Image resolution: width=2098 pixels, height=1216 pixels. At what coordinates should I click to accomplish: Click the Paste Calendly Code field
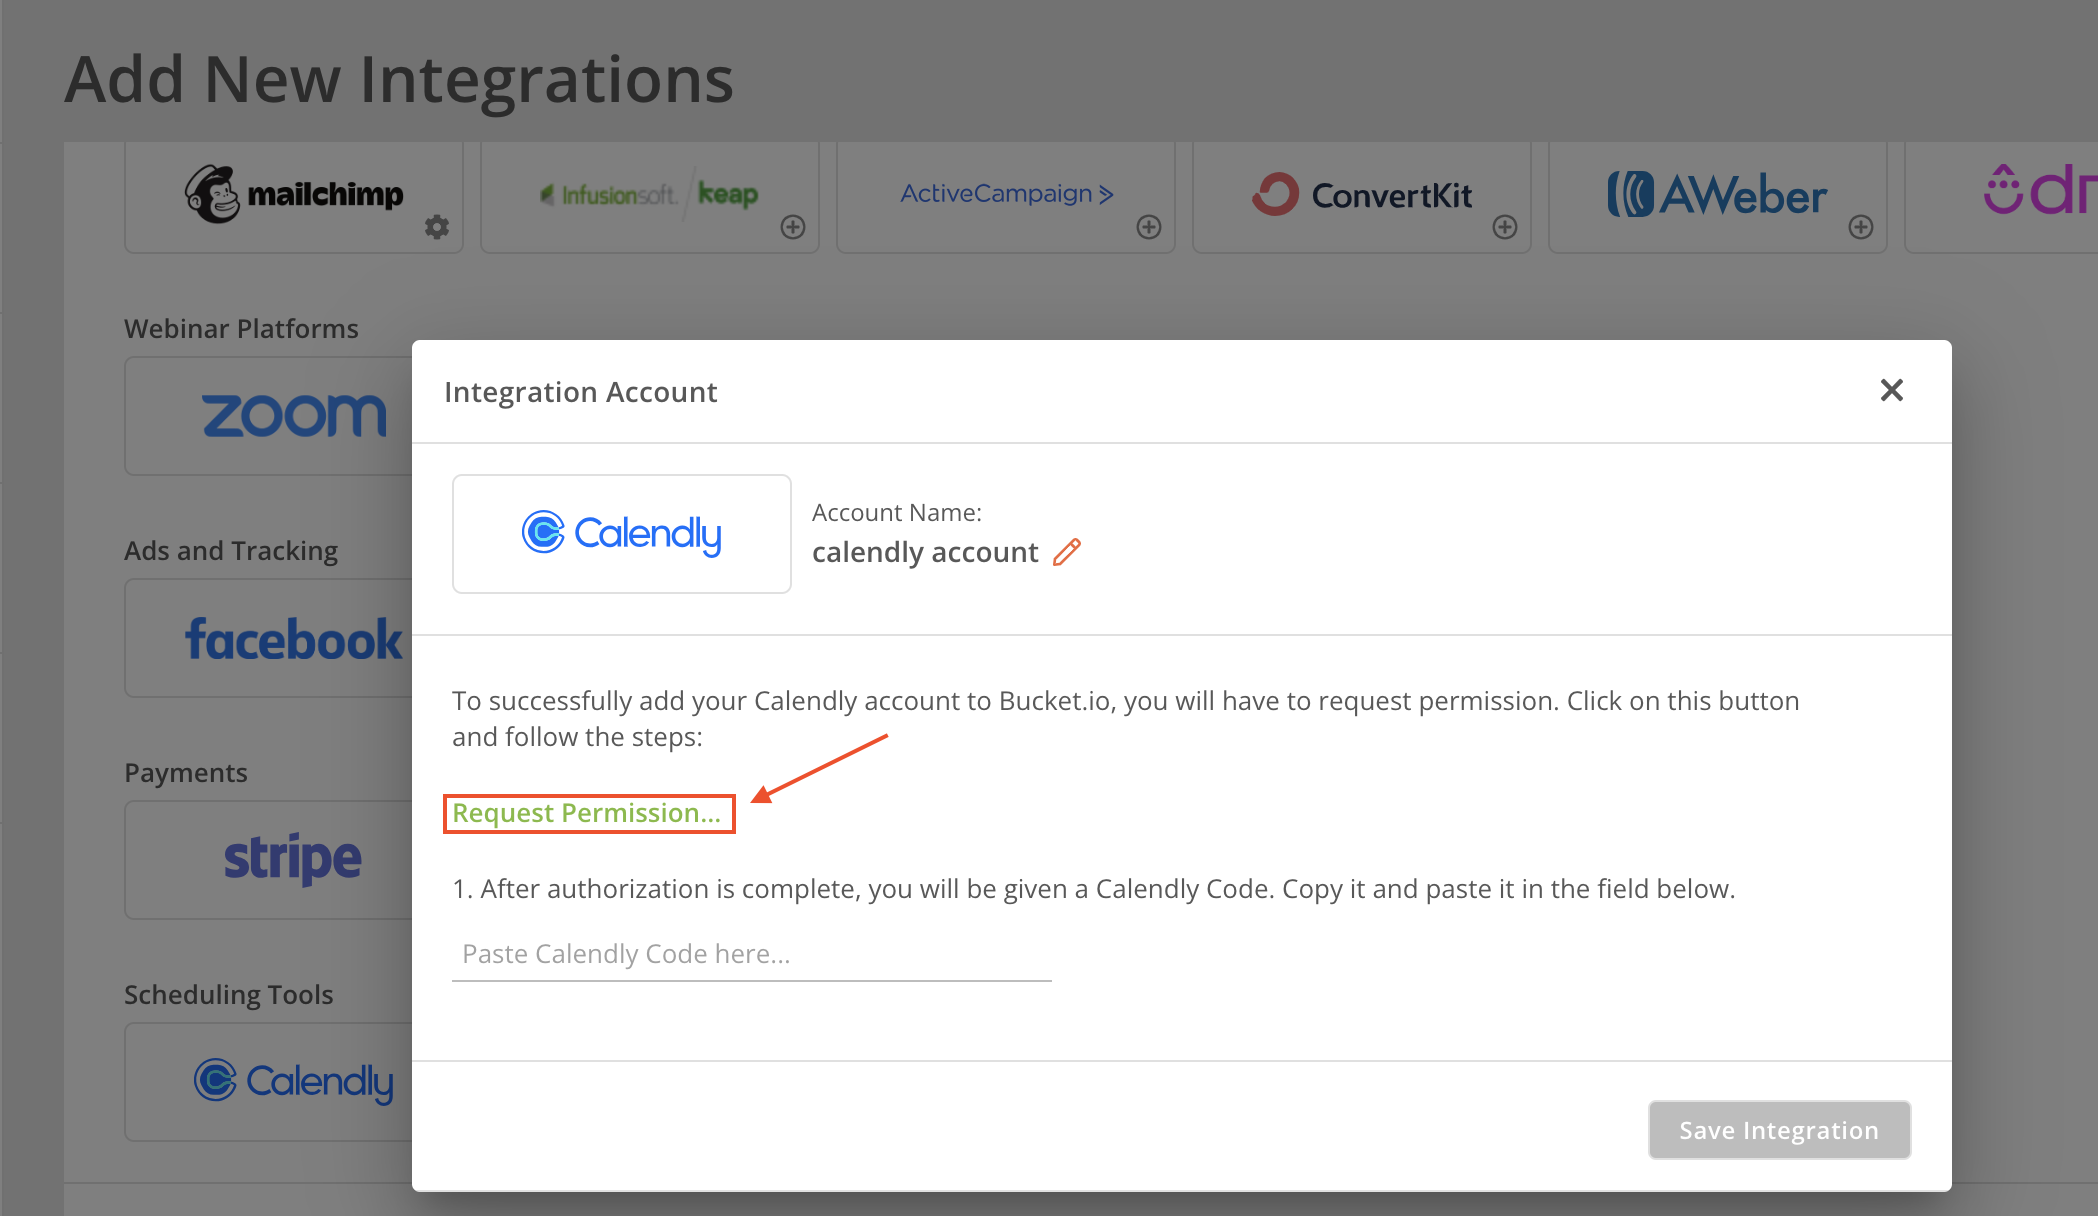750,954
